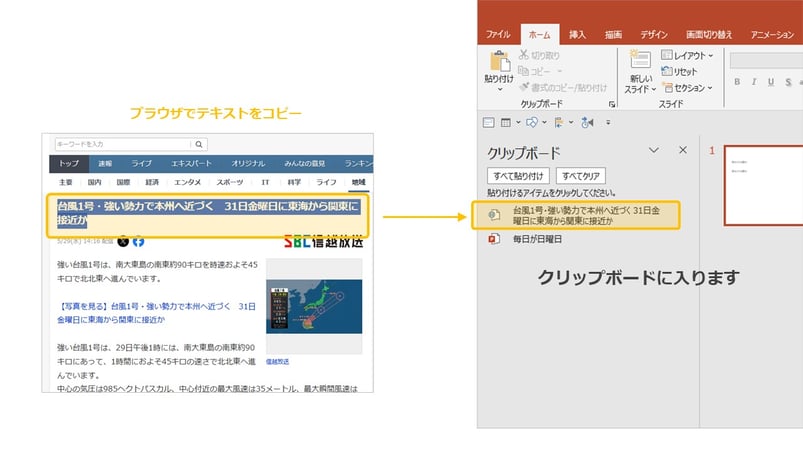Image resolution: width=803 pixels, height=451 pixels.
Task: Select the エンタメ category in the browser
Action: pyautogui.click(x=187, y=182)
